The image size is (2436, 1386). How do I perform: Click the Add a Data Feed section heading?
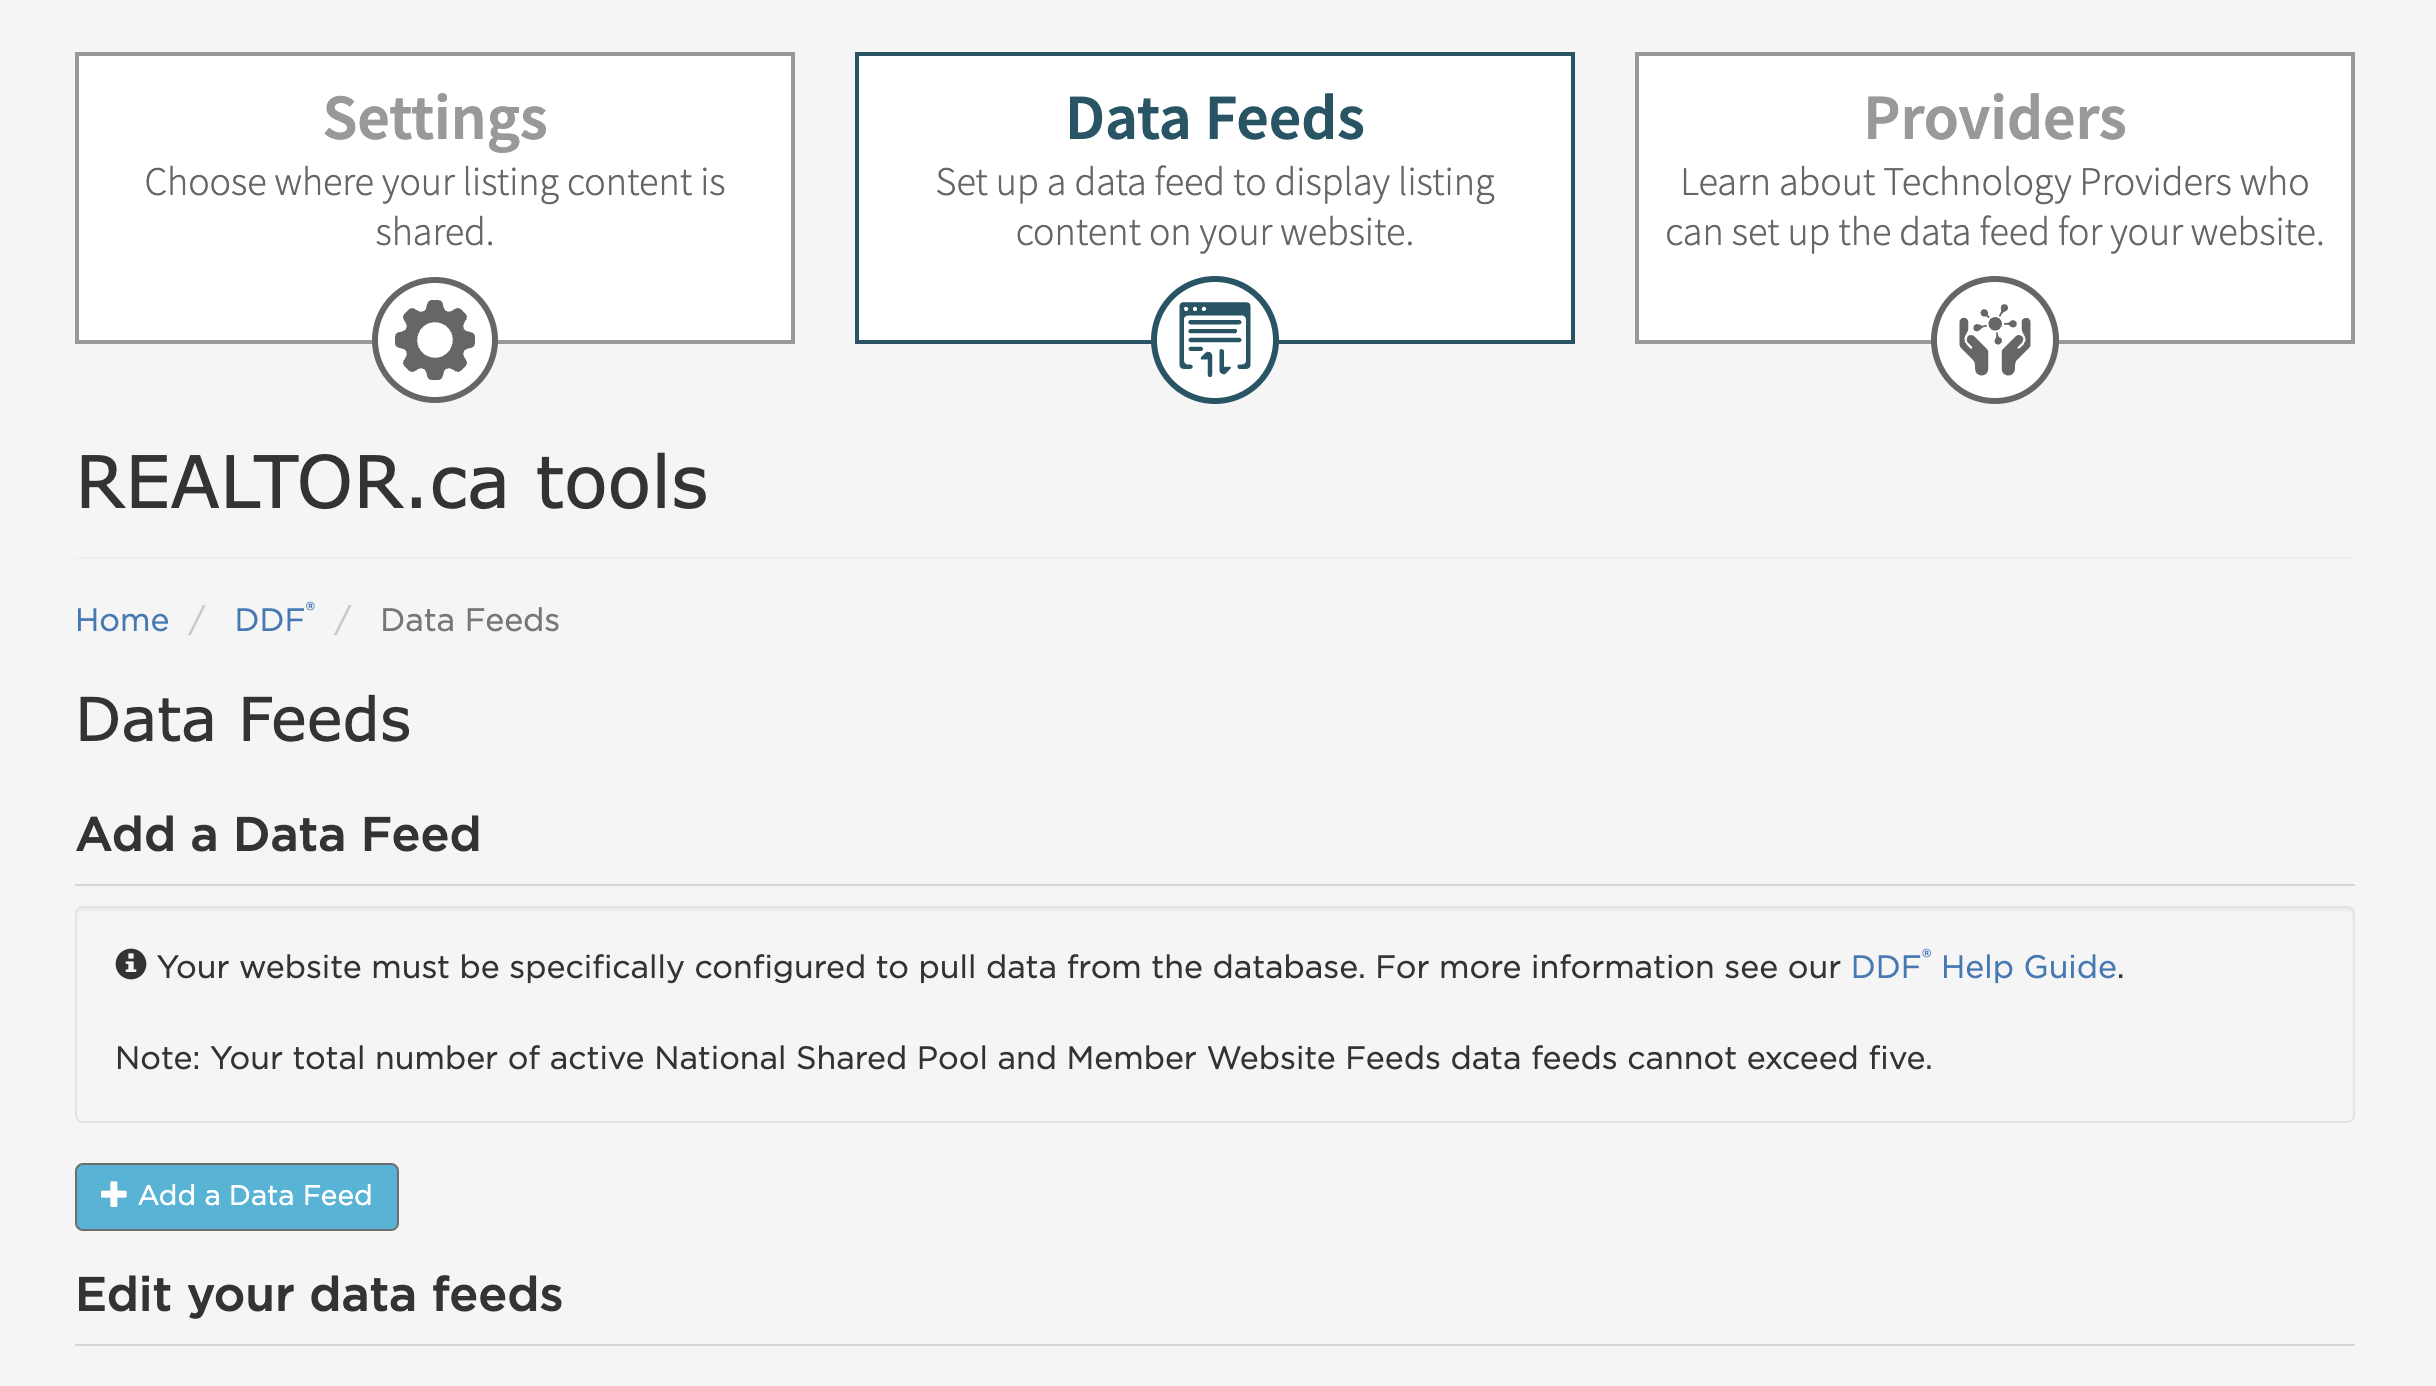[x=279, y=833]
